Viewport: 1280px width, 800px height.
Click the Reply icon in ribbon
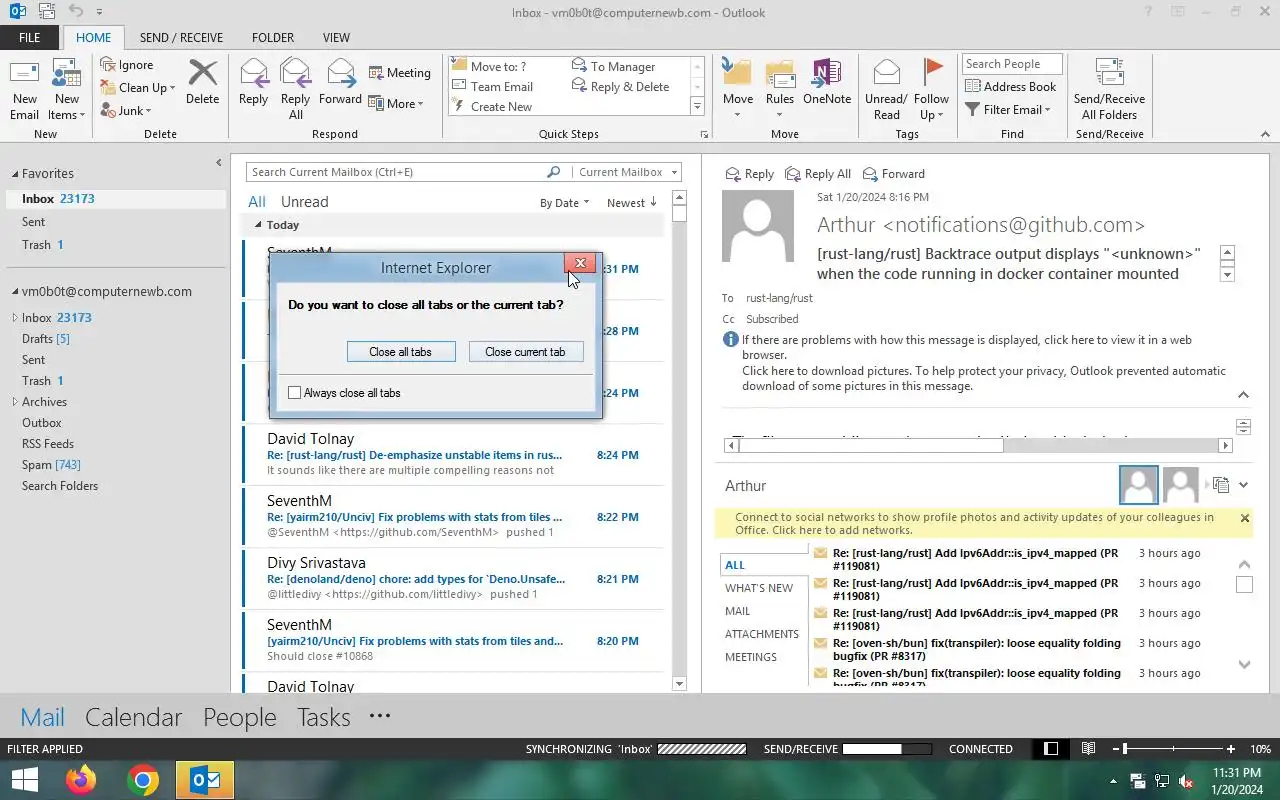254,73
